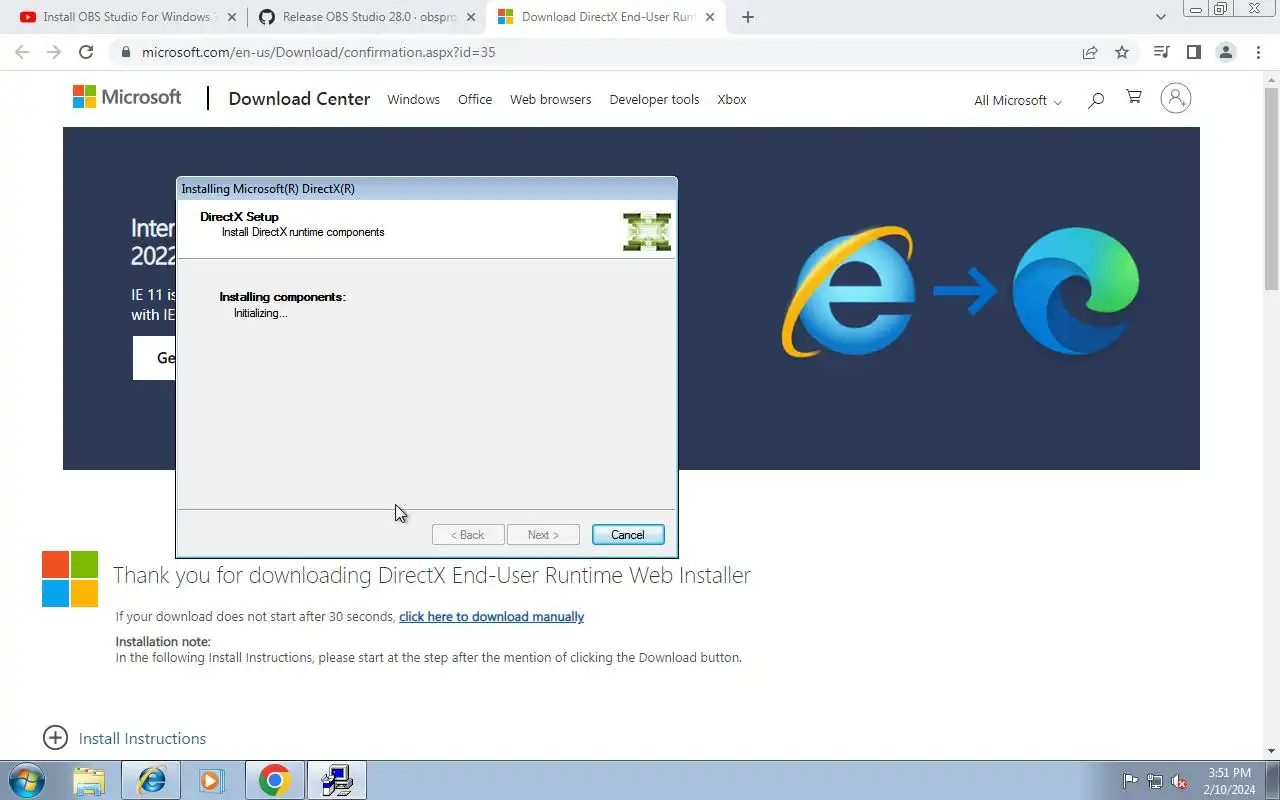The height and width of the screenshot is (800, 1280).
Task: Open the Xbox menu item
Action: (732, 99)
